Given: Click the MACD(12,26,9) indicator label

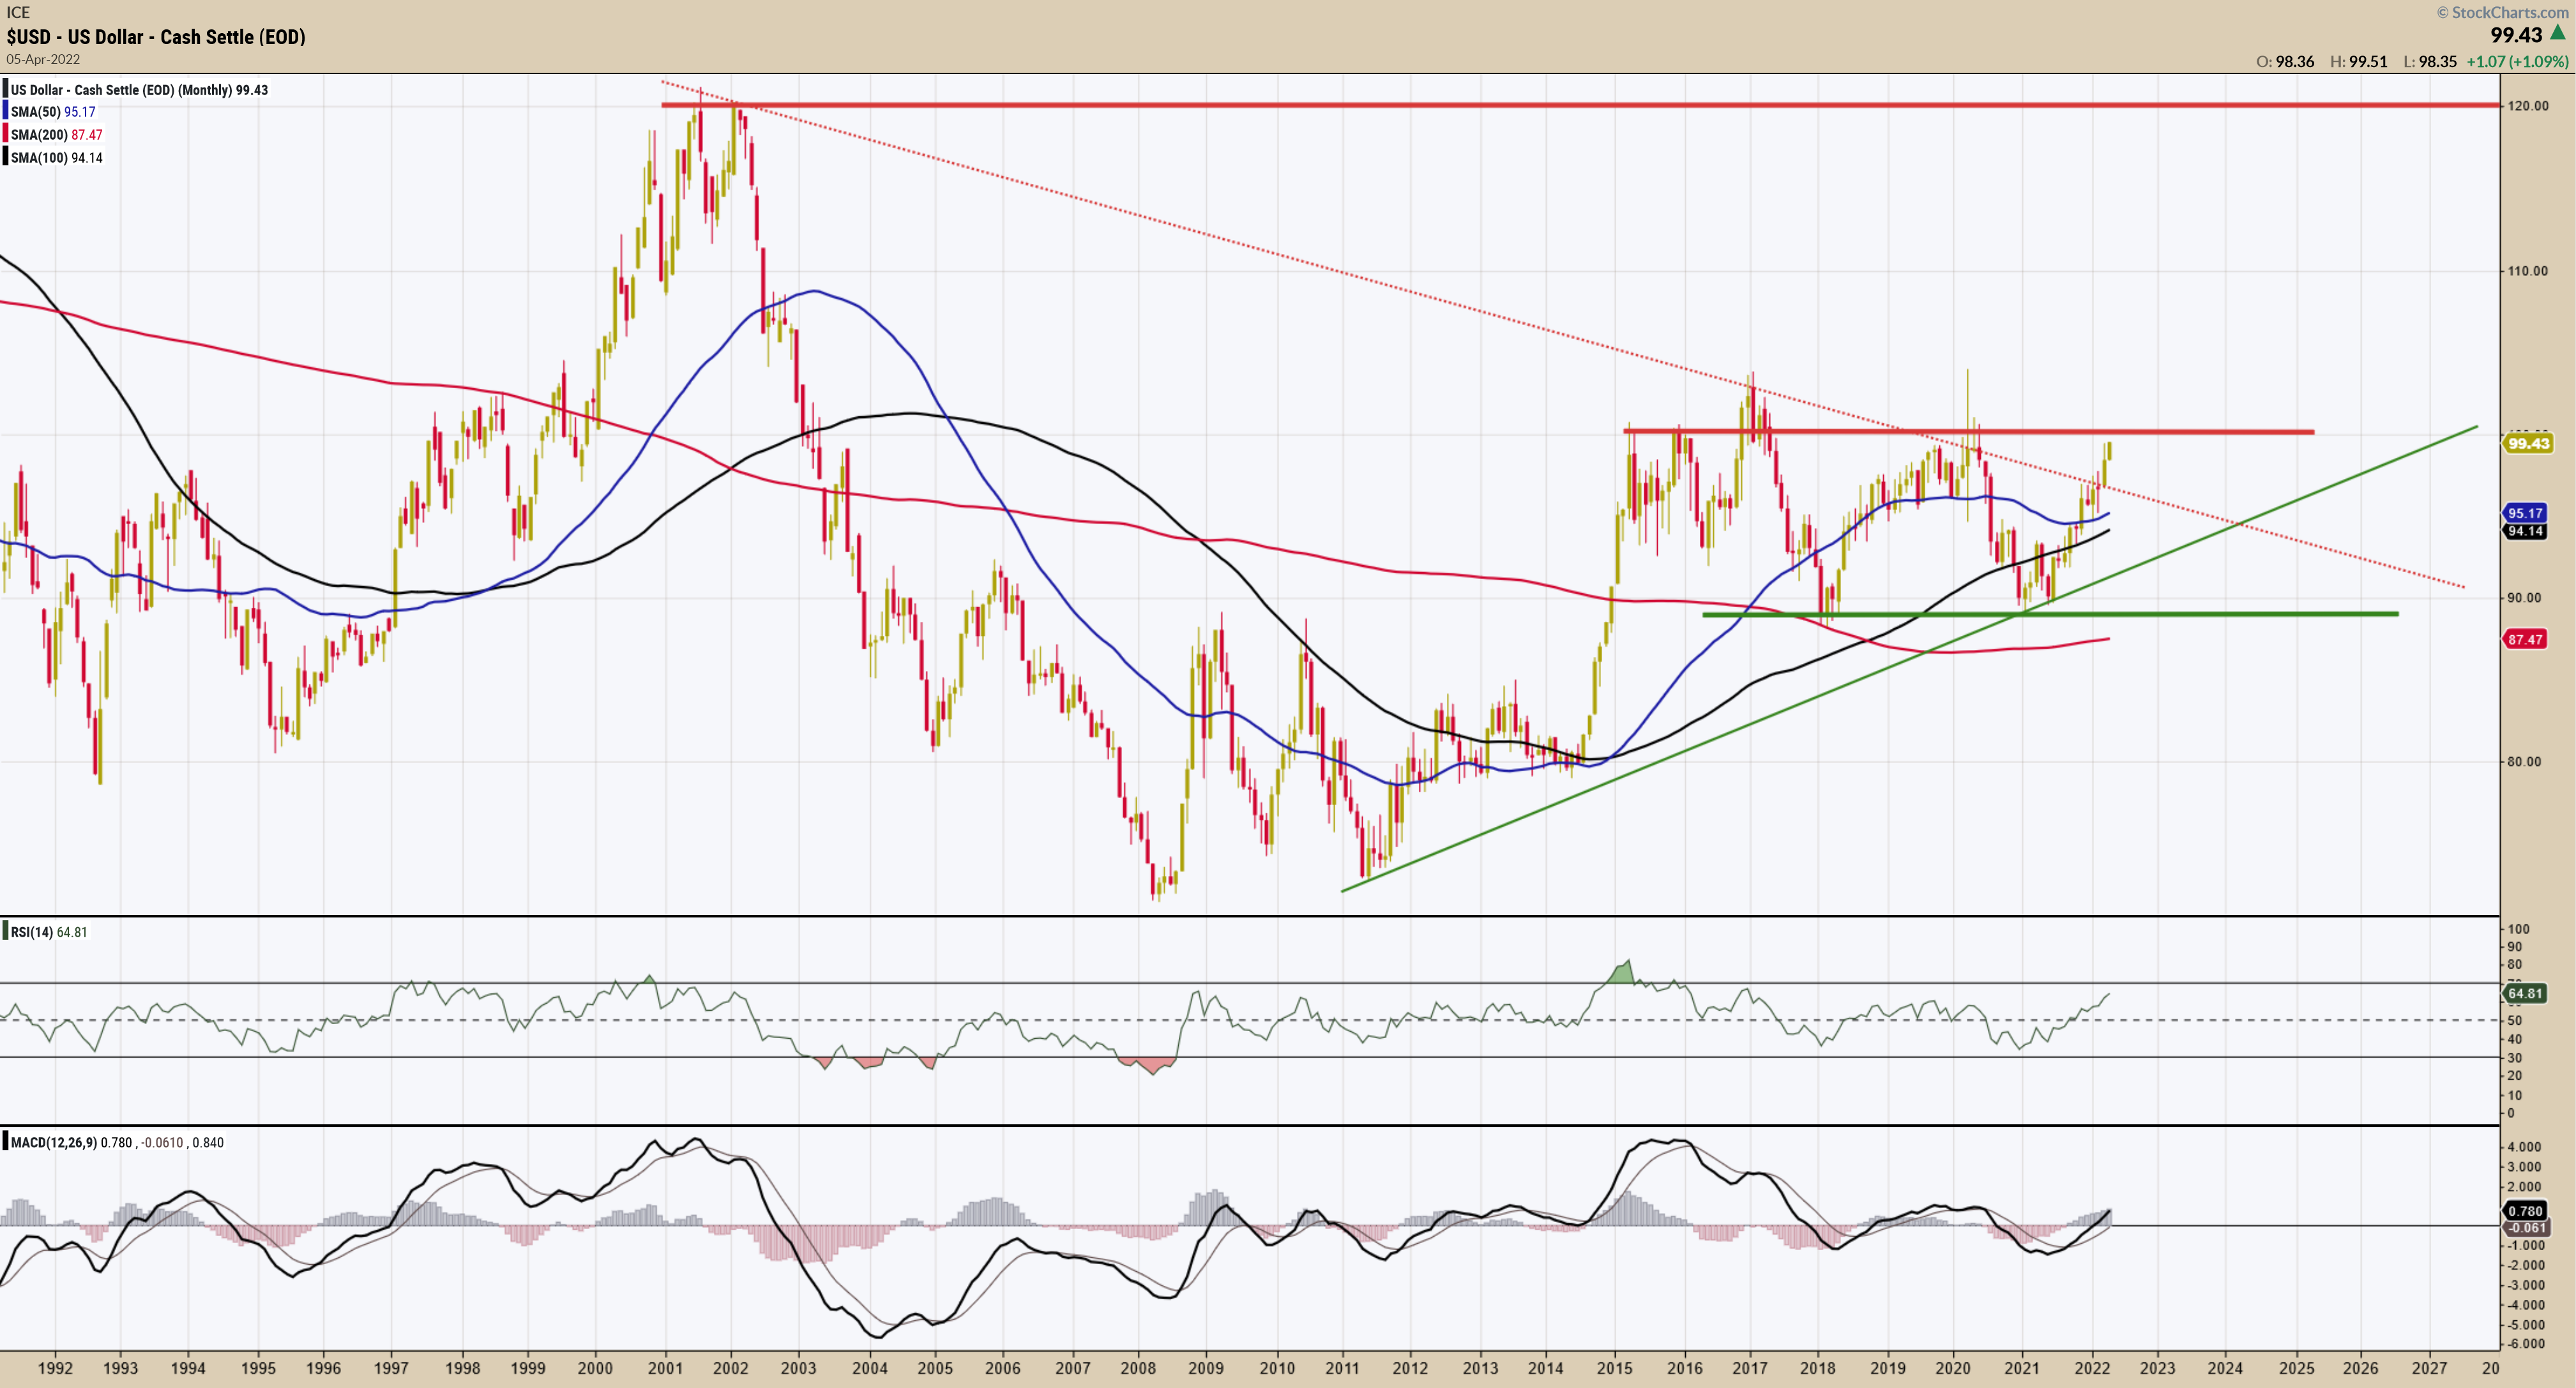Looking at the screenshot, I should [x=54, y=1142].
